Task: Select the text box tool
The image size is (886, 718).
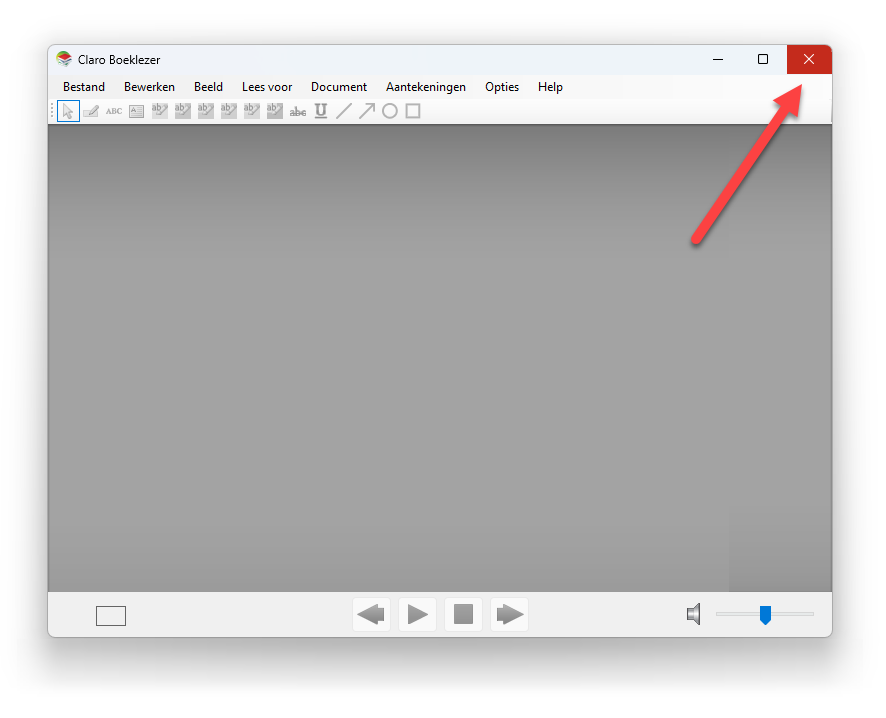Action: [x=137, y=111]
